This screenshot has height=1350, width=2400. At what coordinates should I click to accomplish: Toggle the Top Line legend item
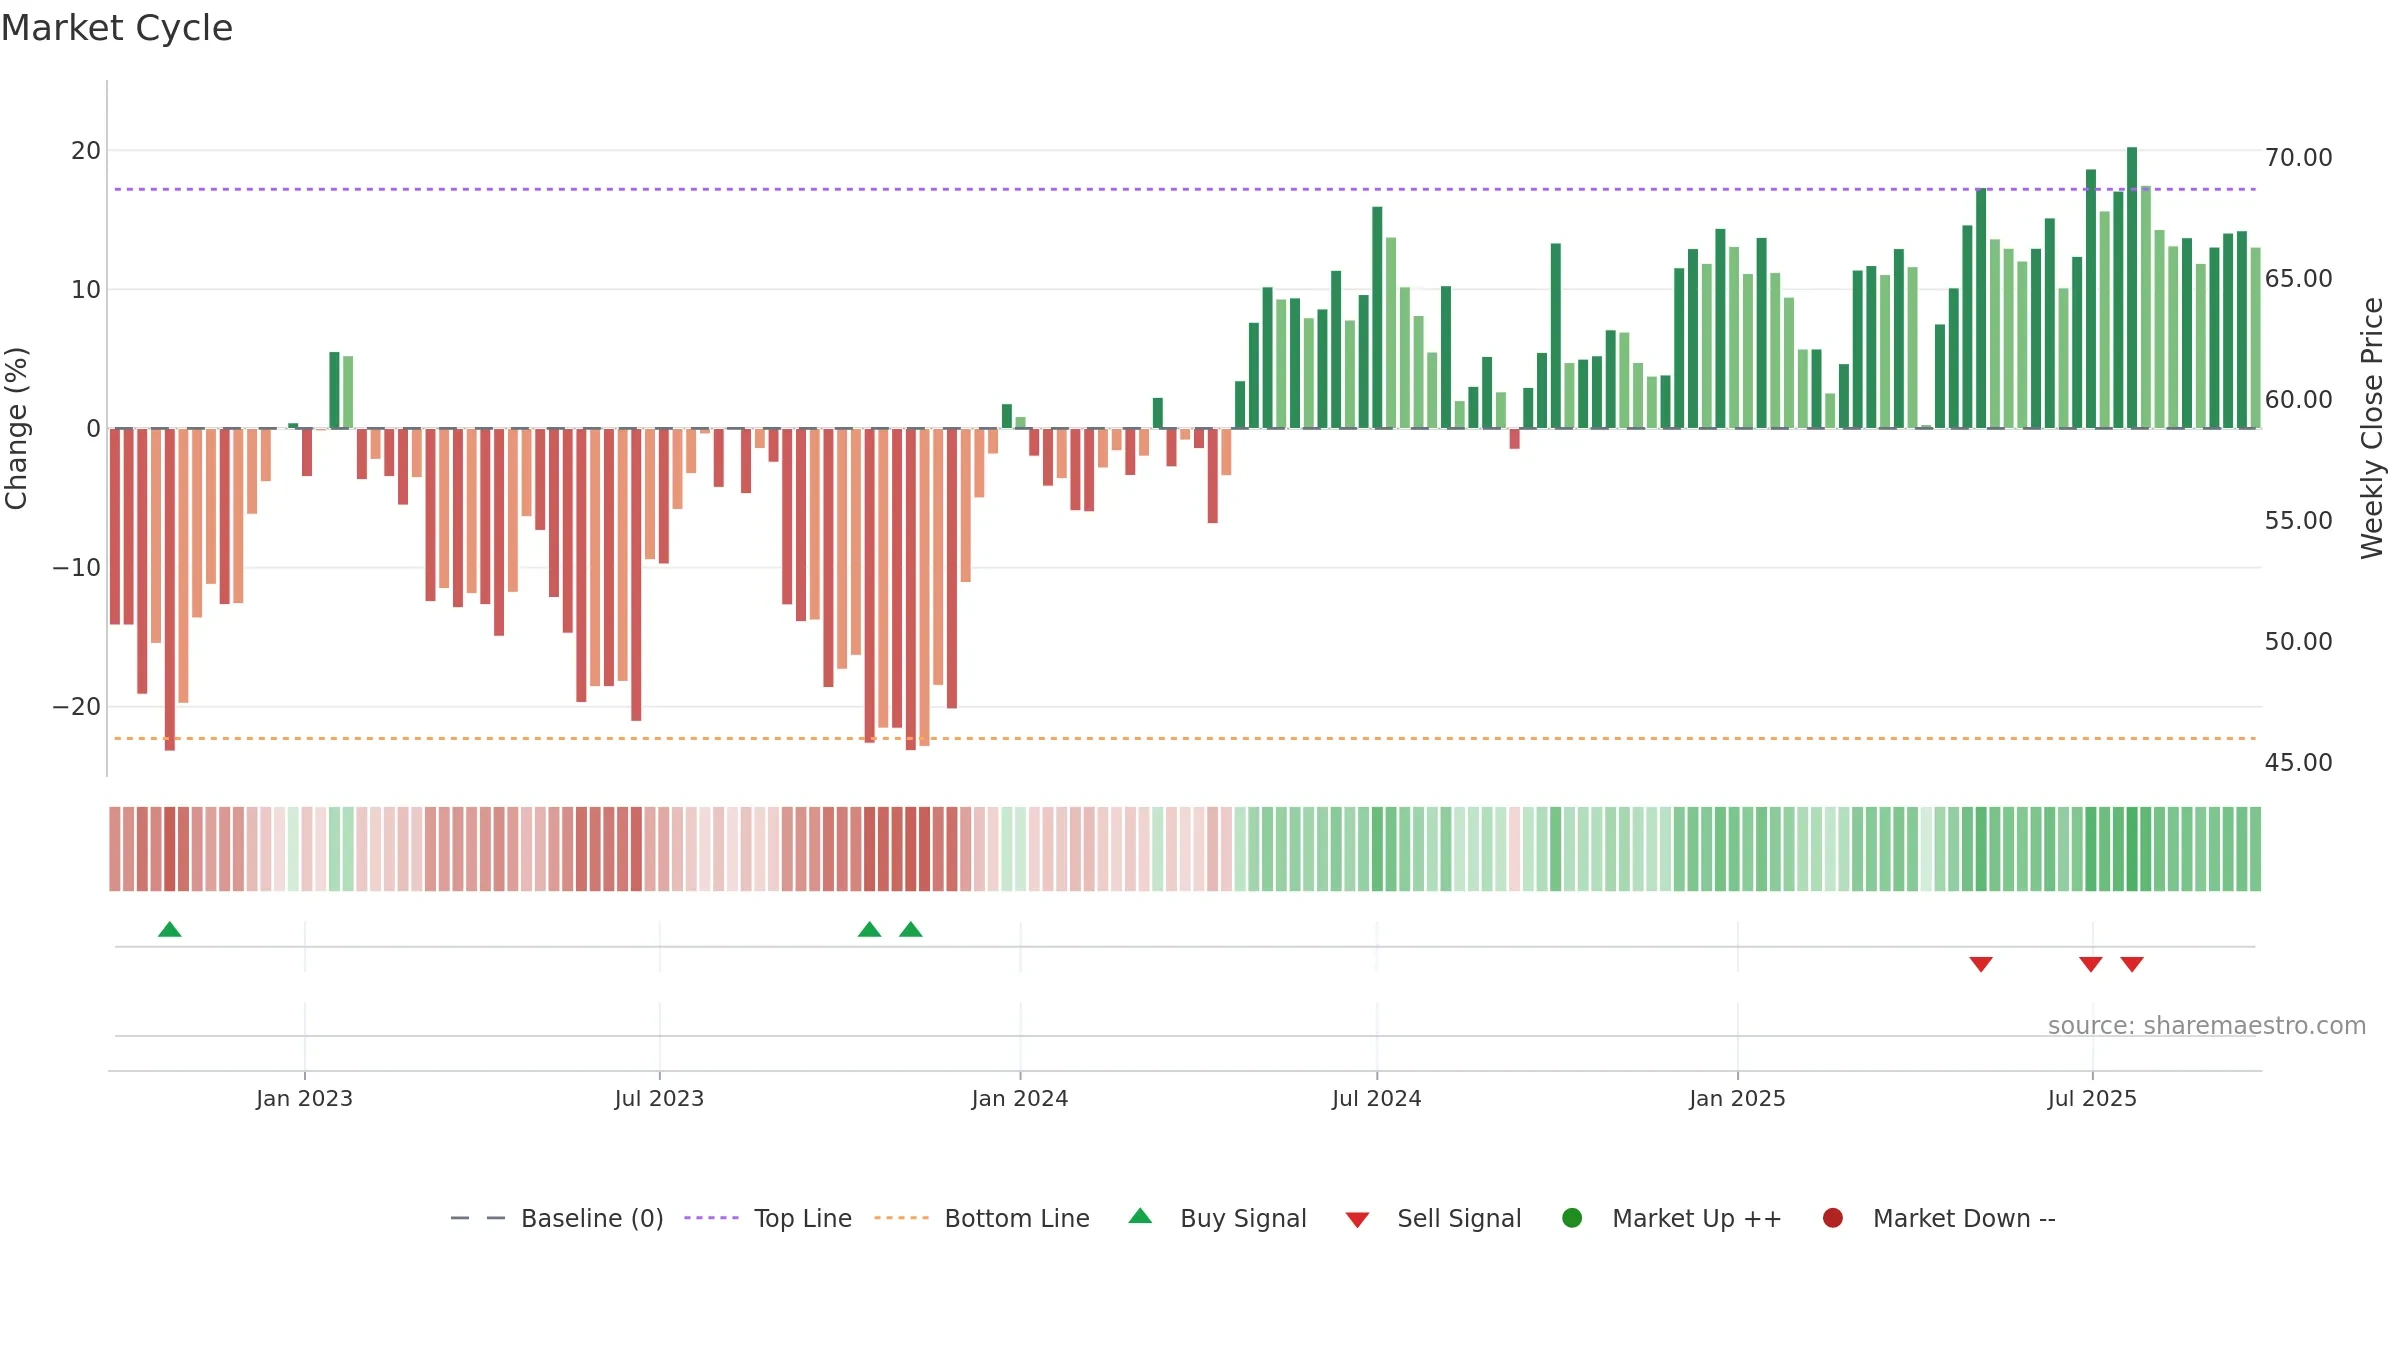[x=768, y=1218]
